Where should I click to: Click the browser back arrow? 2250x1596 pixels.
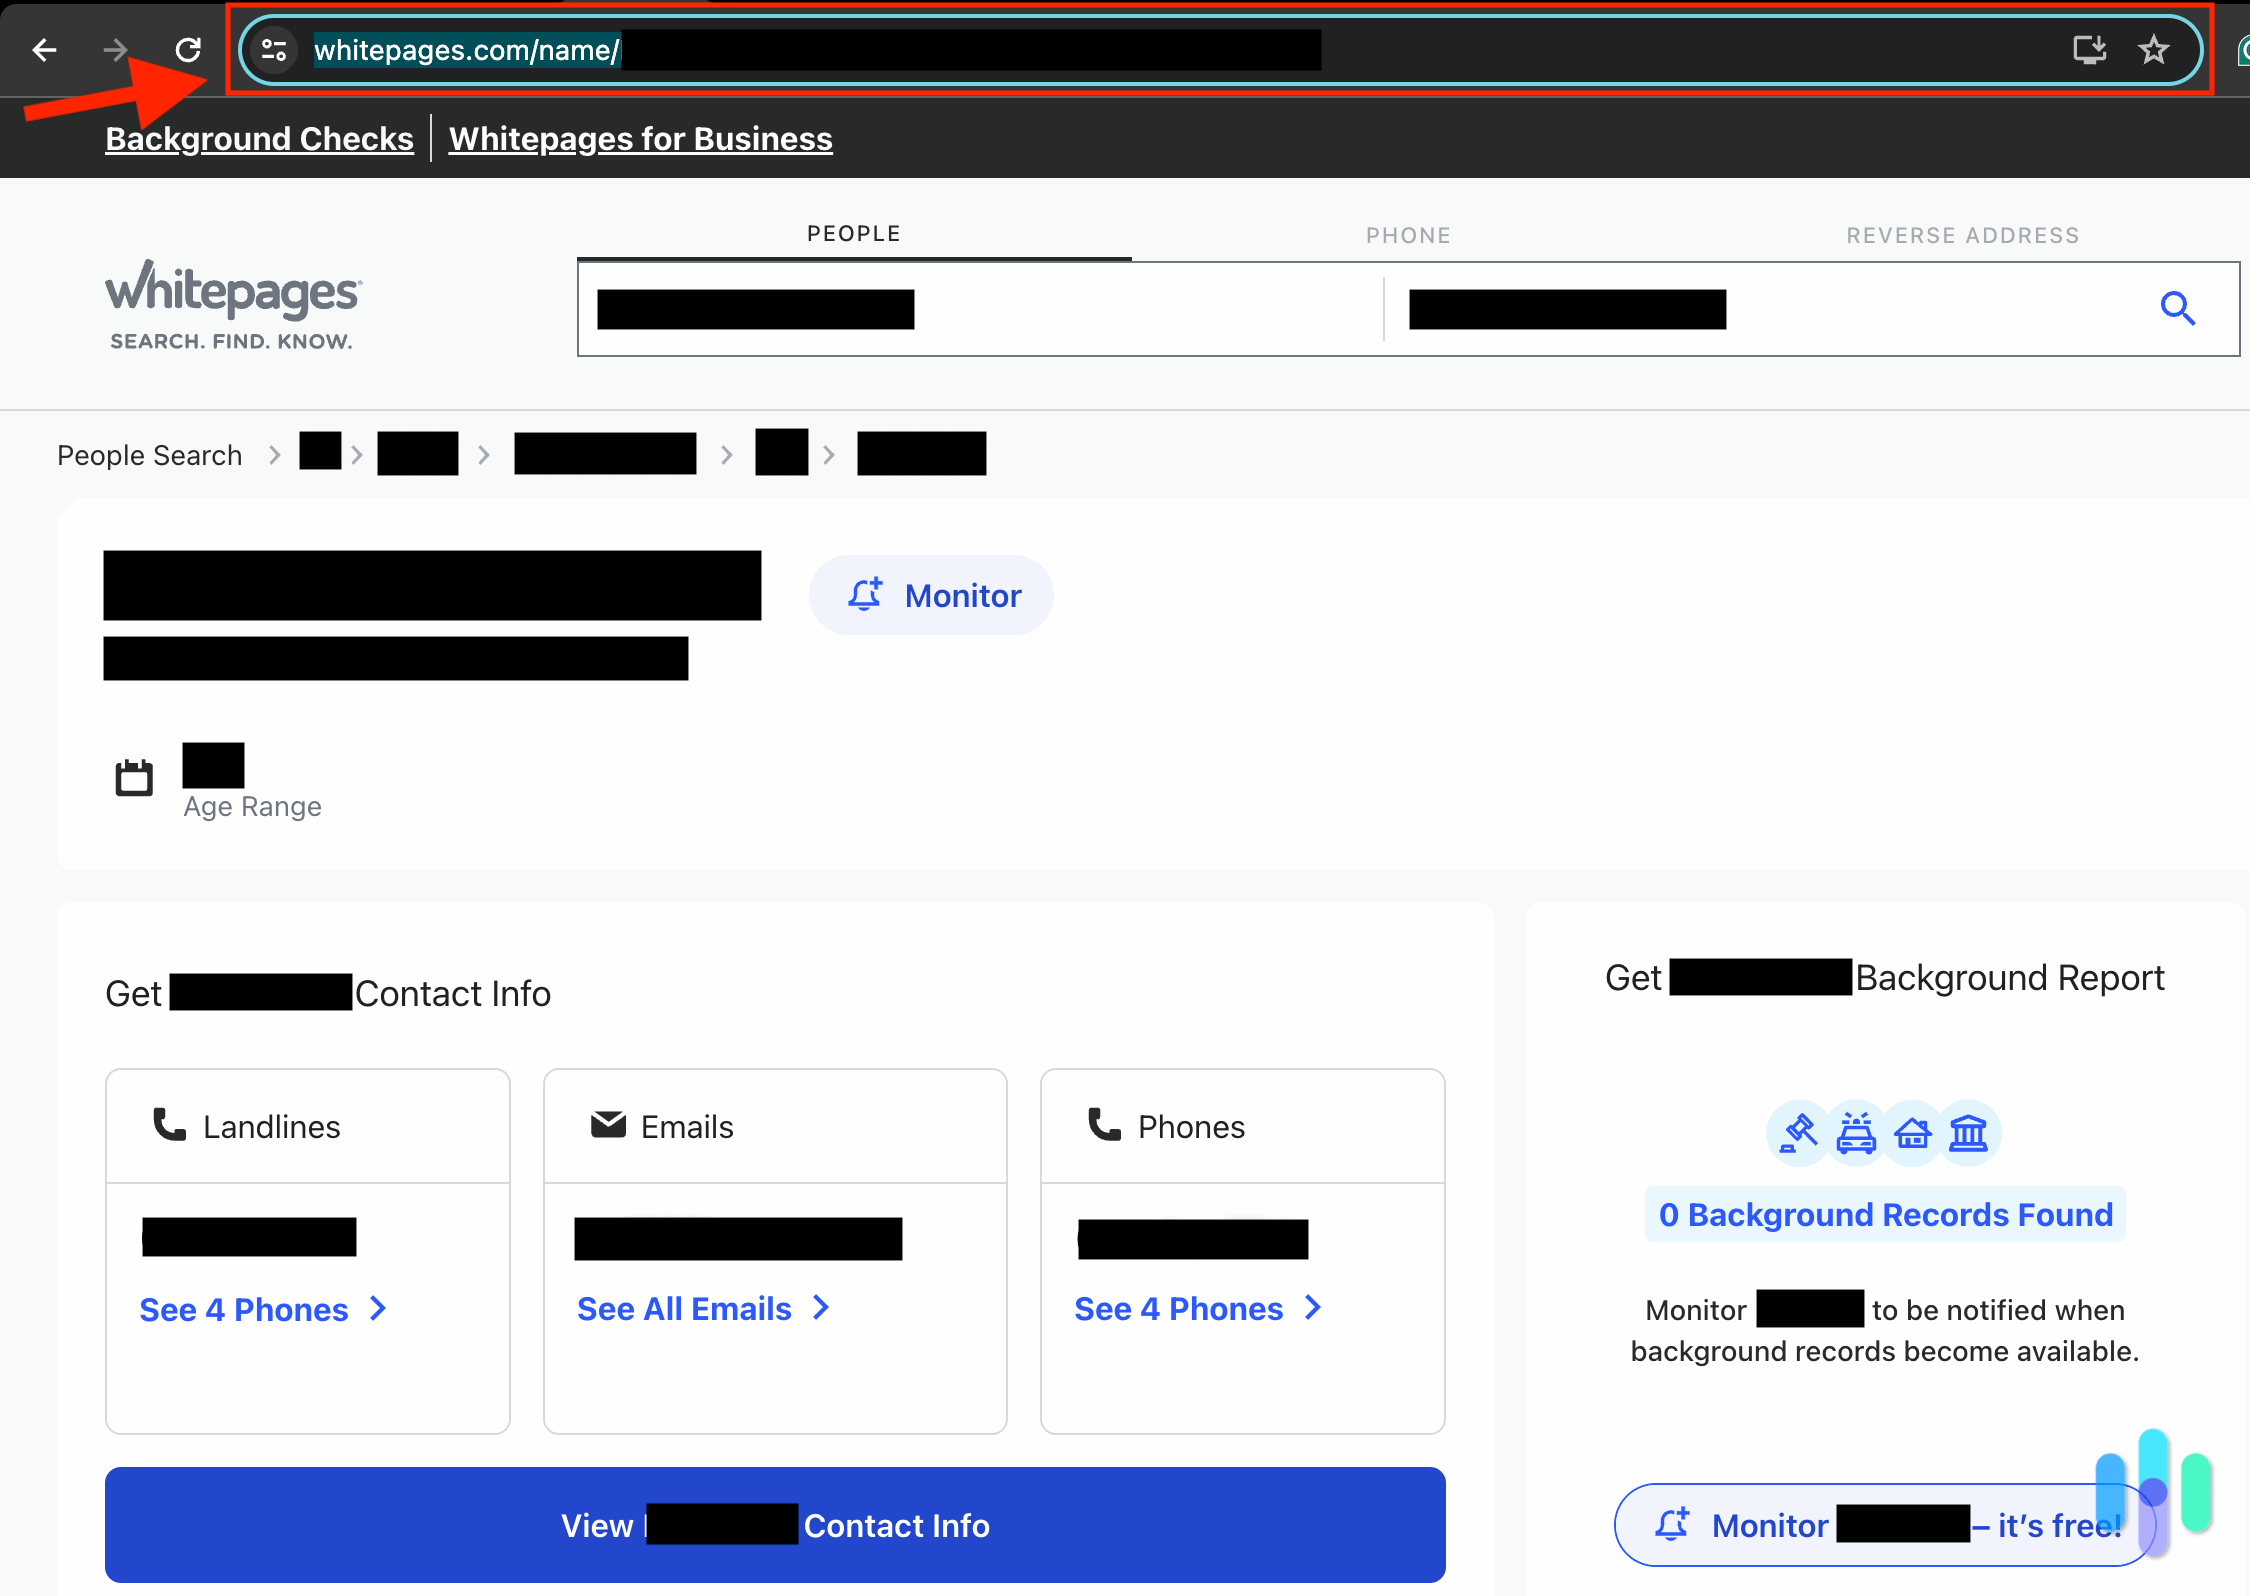43,49
